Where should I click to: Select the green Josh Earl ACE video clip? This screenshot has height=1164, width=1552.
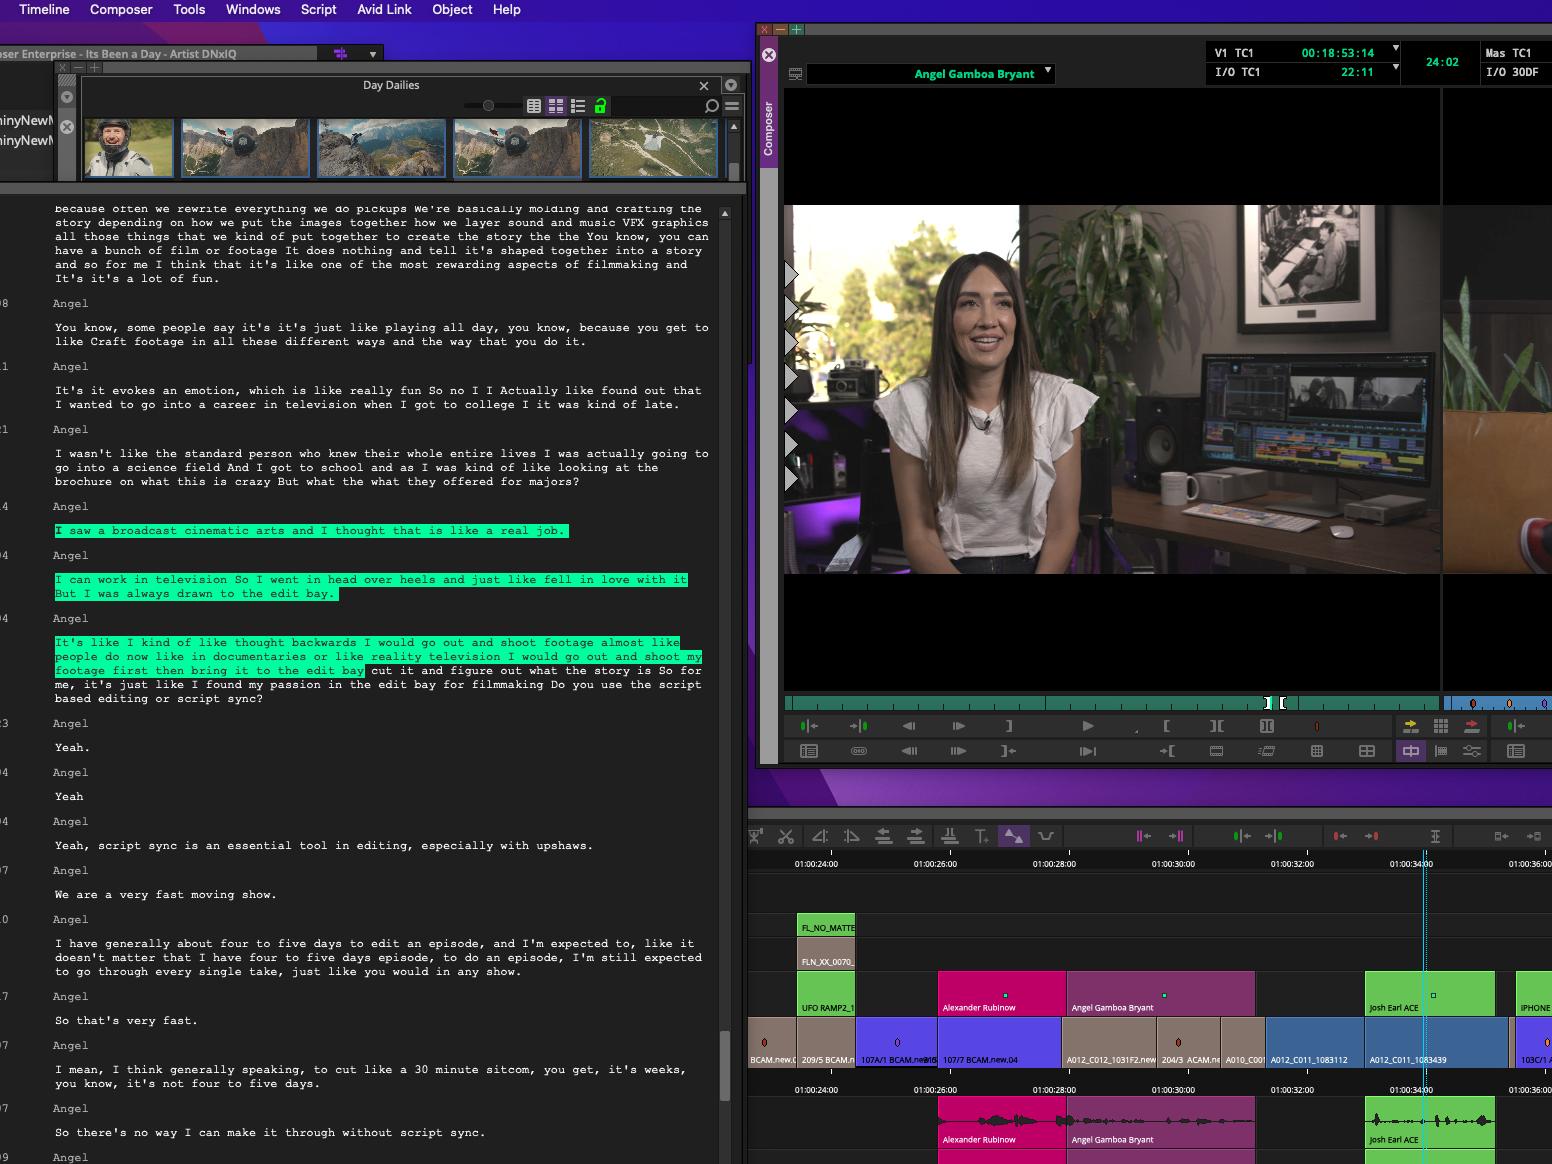[x=1429, y=994]
